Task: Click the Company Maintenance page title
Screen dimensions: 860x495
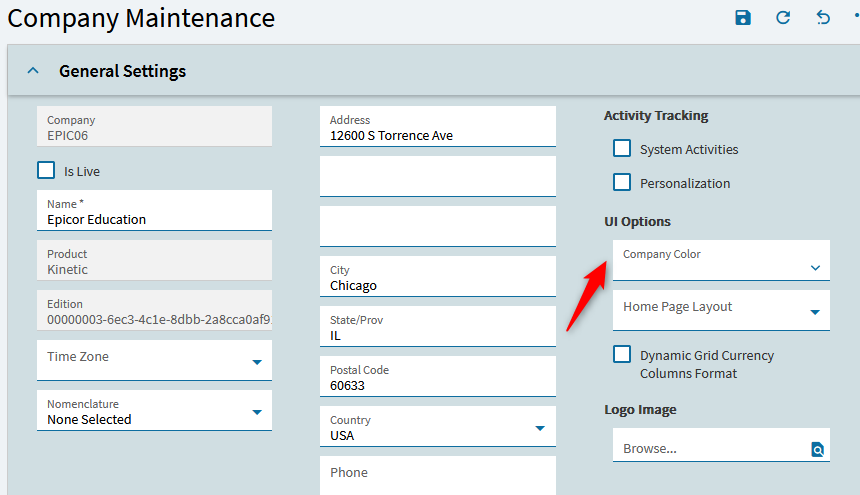Action: (141, 18)
